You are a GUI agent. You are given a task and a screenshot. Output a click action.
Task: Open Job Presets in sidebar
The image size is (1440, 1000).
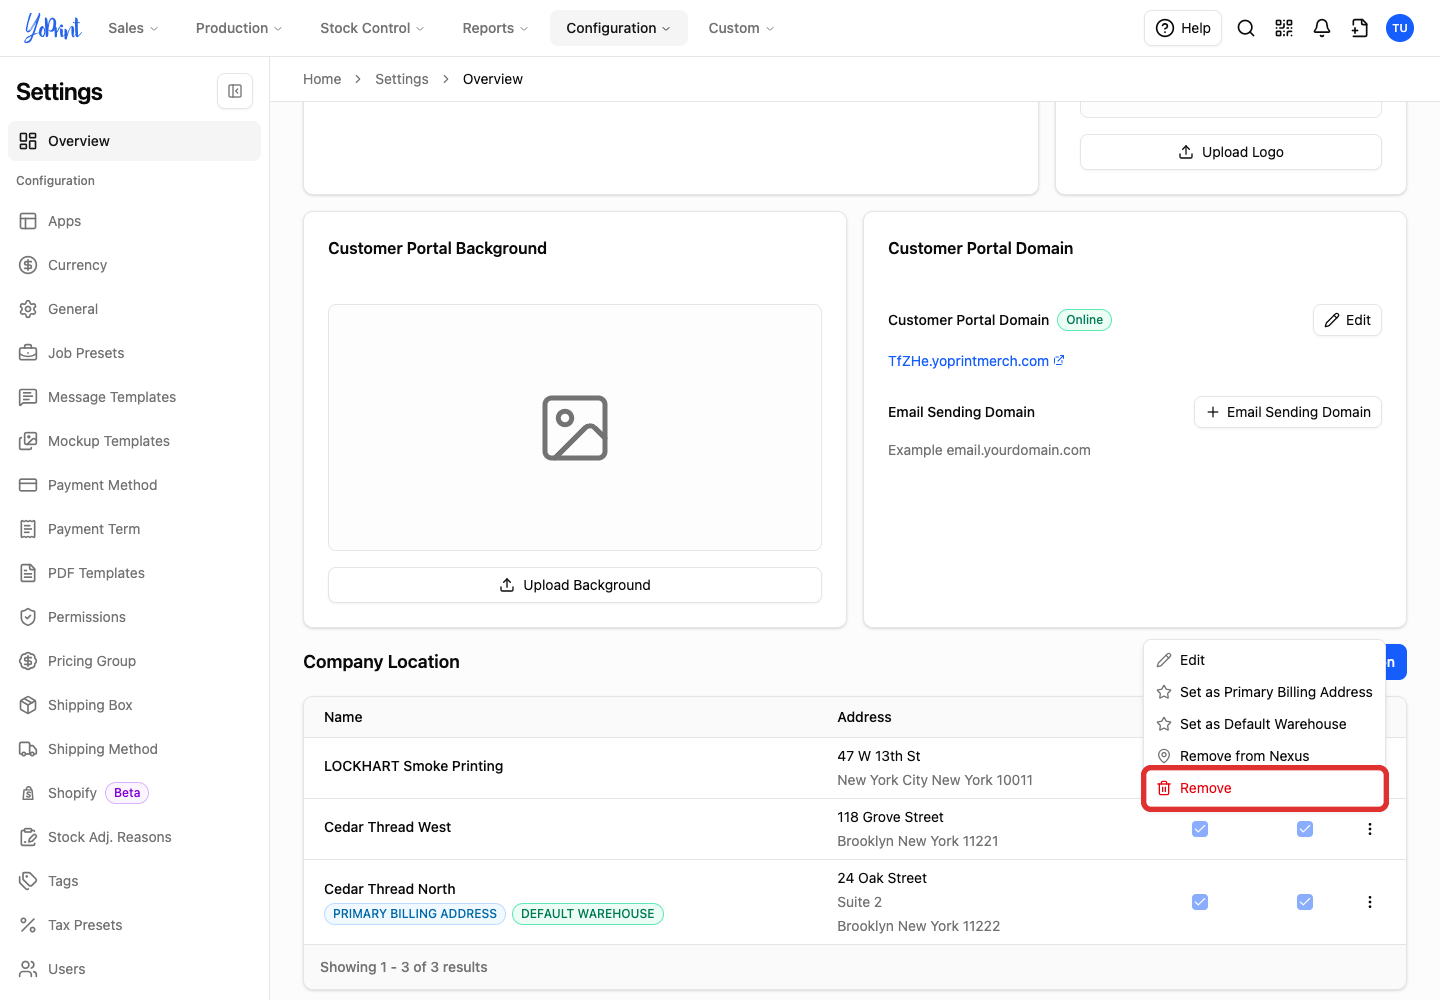pyautogui.click(x=134, y=353)
